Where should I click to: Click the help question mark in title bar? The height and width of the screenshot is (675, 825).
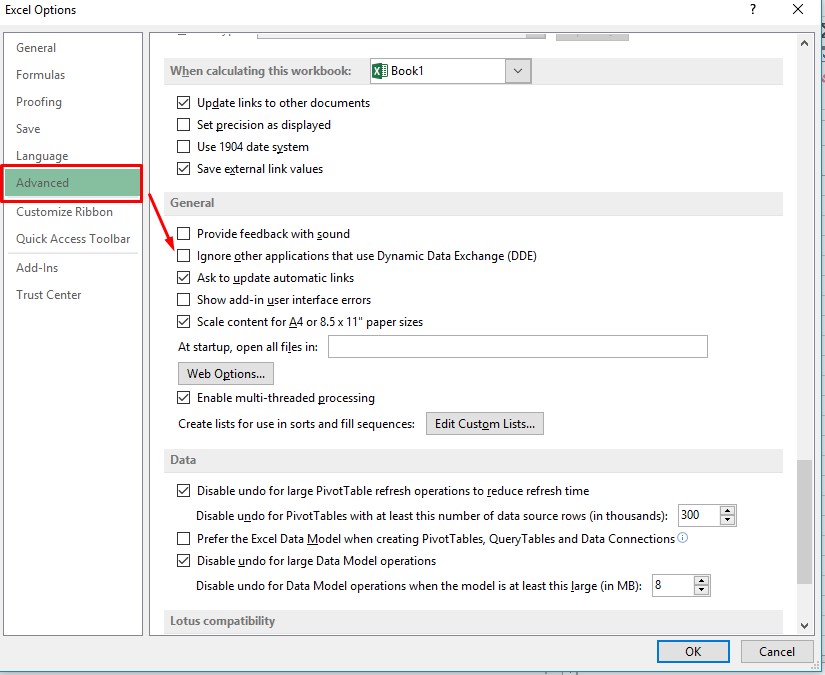click(753, 9)
